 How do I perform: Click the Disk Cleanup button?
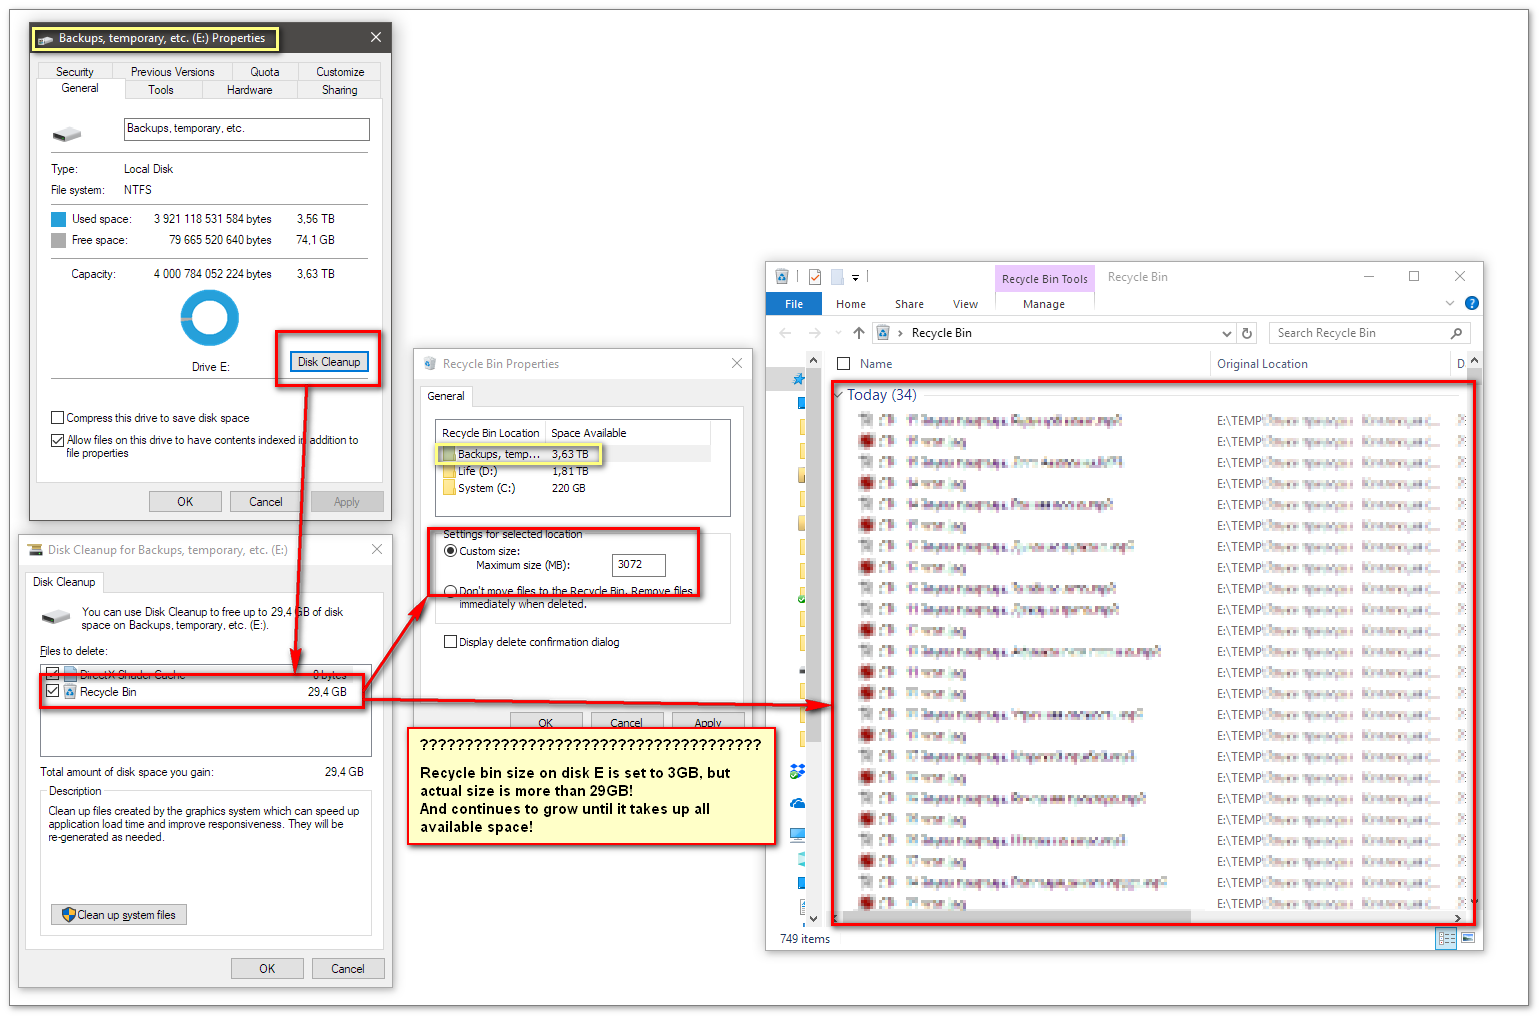pyautogui.click(x=329, y=362)
